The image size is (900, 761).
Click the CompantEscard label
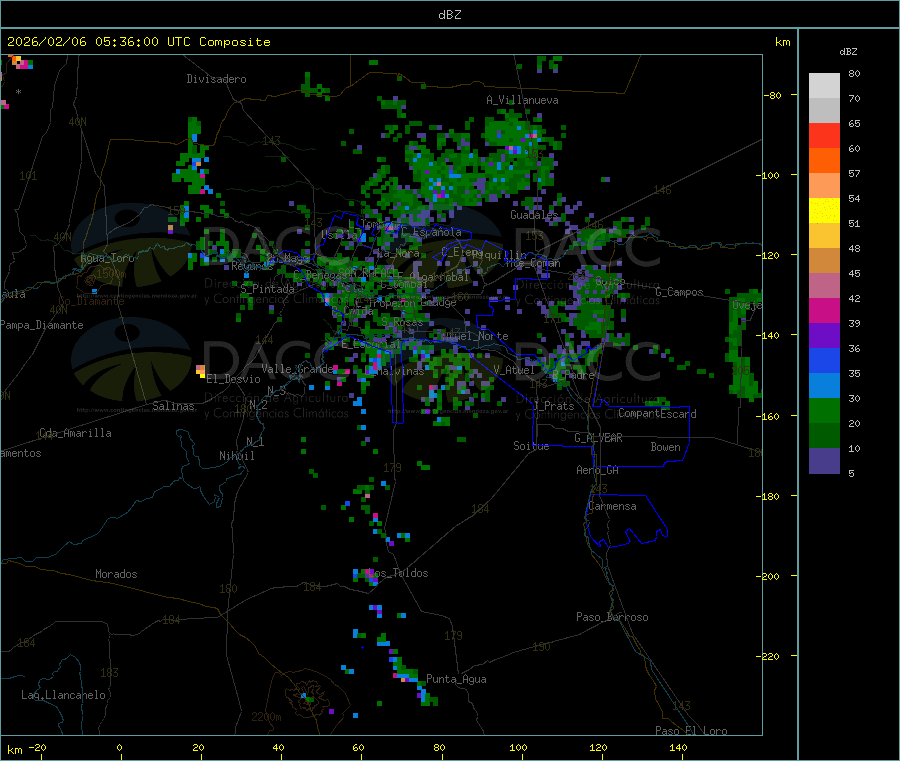point(657,413)
